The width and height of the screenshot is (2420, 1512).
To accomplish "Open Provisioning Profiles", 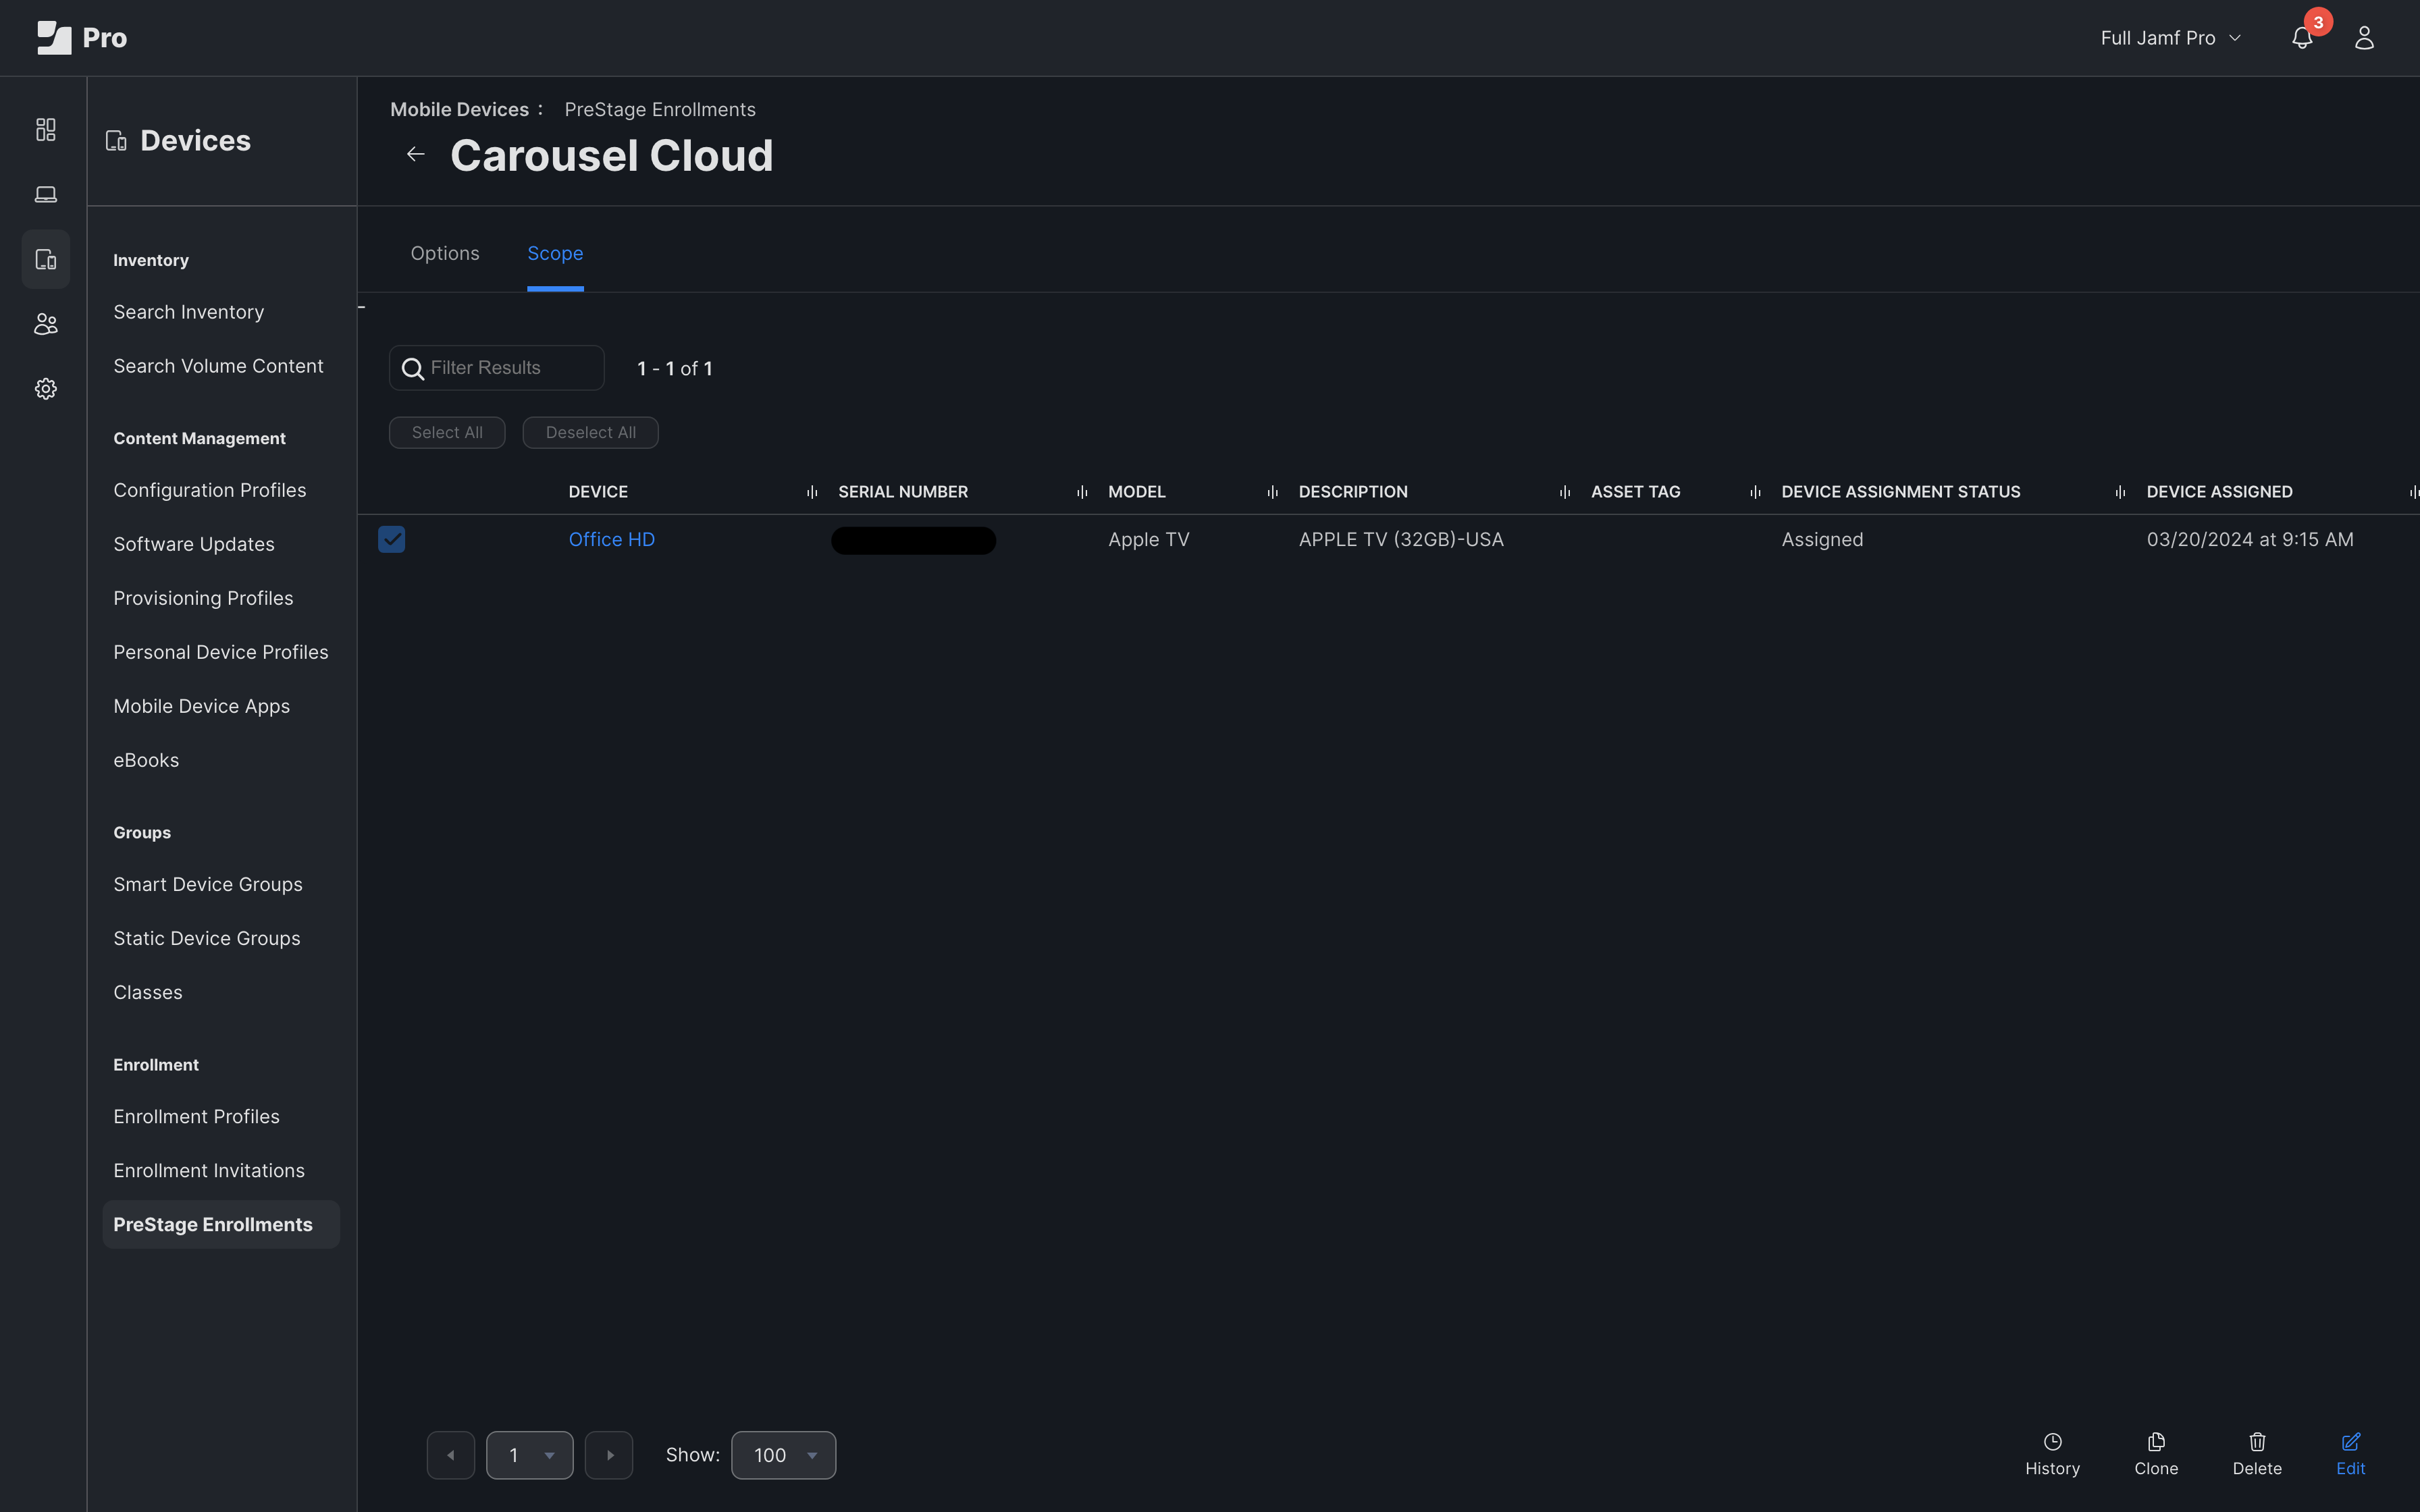I will [203, 598].
